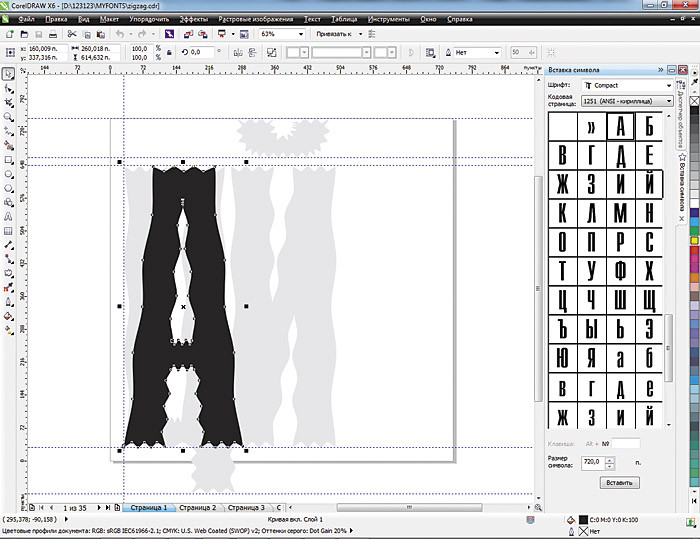
Task: Open the Инструменты menu
Action: click(x=388, y=19)
